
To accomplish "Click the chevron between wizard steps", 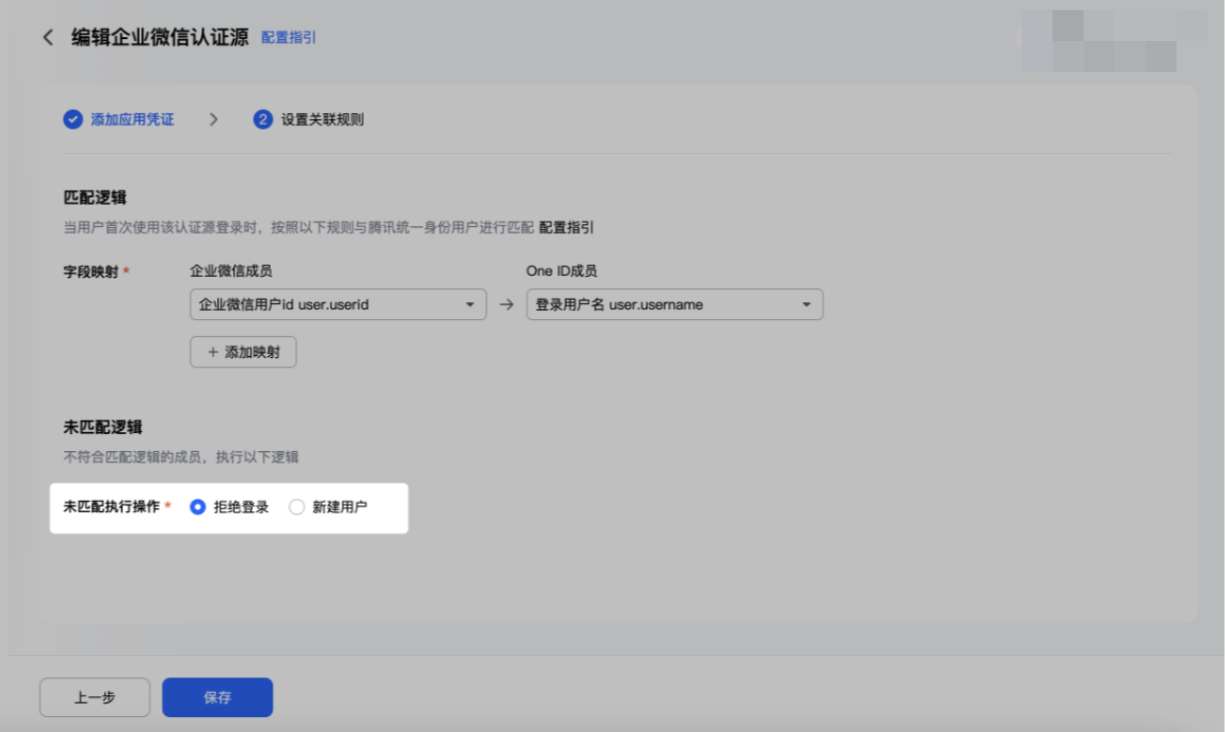I will (213, 120).
